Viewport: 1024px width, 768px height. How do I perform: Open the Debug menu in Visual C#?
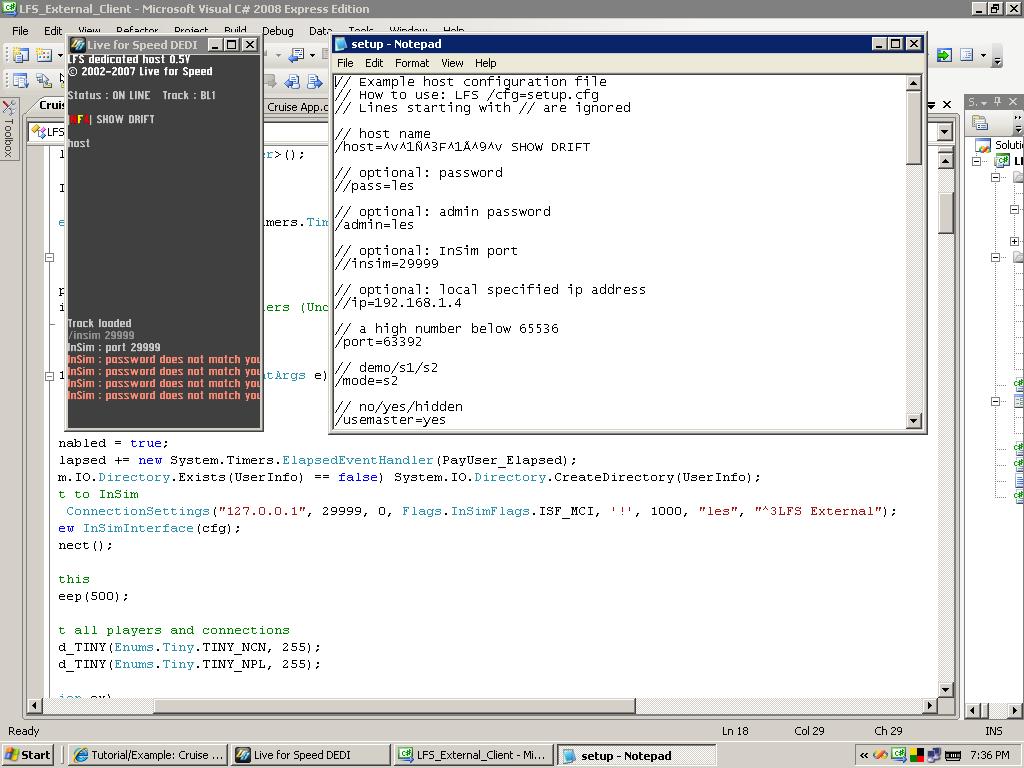click(278, 31)
